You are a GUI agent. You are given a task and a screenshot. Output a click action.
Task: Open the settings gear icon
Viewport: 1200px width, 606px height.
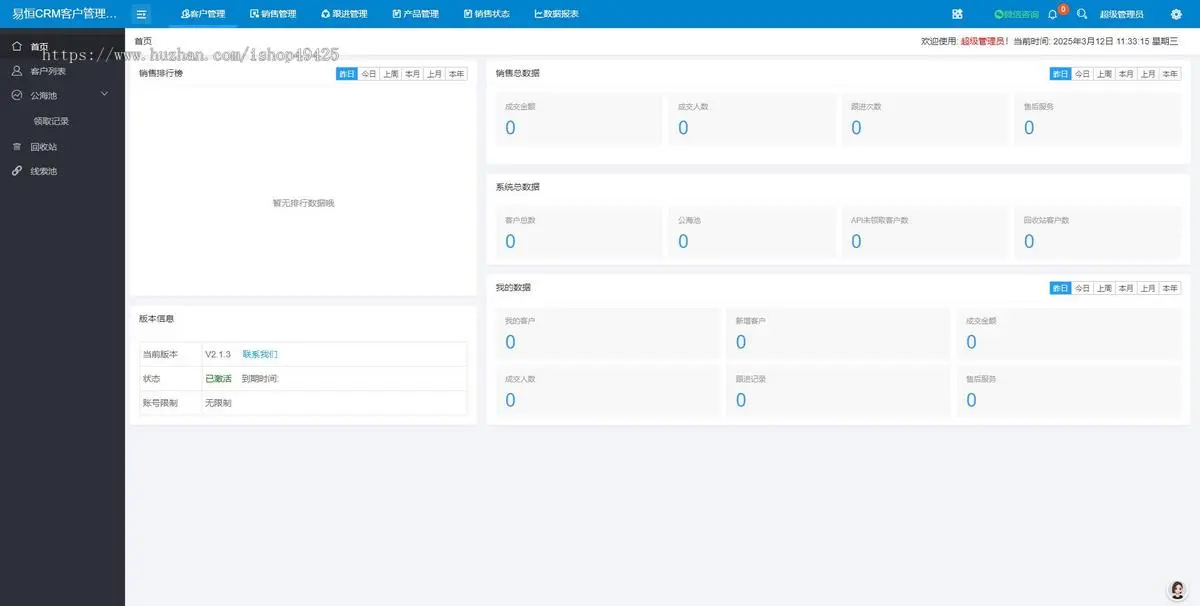(x=1176, y=14)
